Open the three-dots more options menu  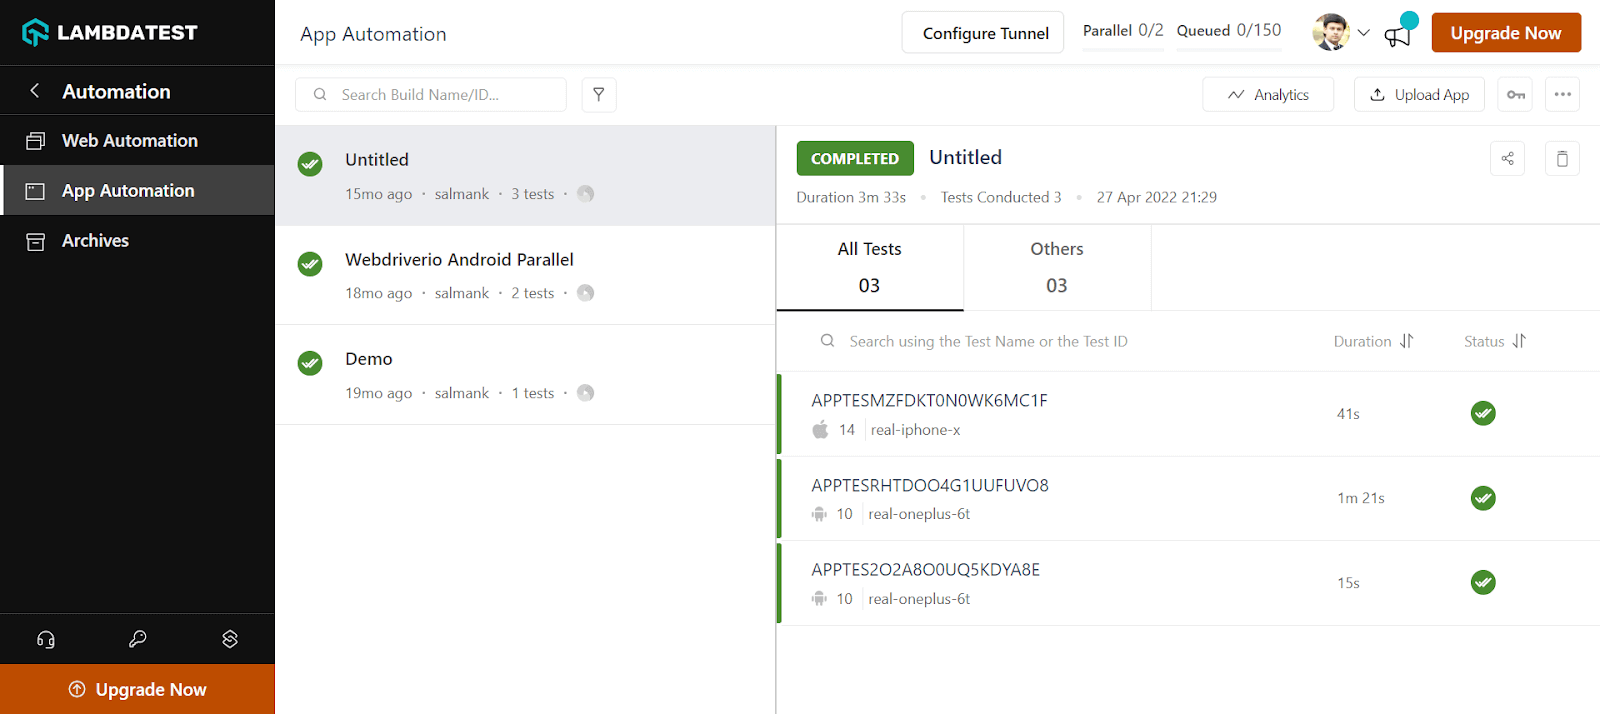(x=1563, y=95)
